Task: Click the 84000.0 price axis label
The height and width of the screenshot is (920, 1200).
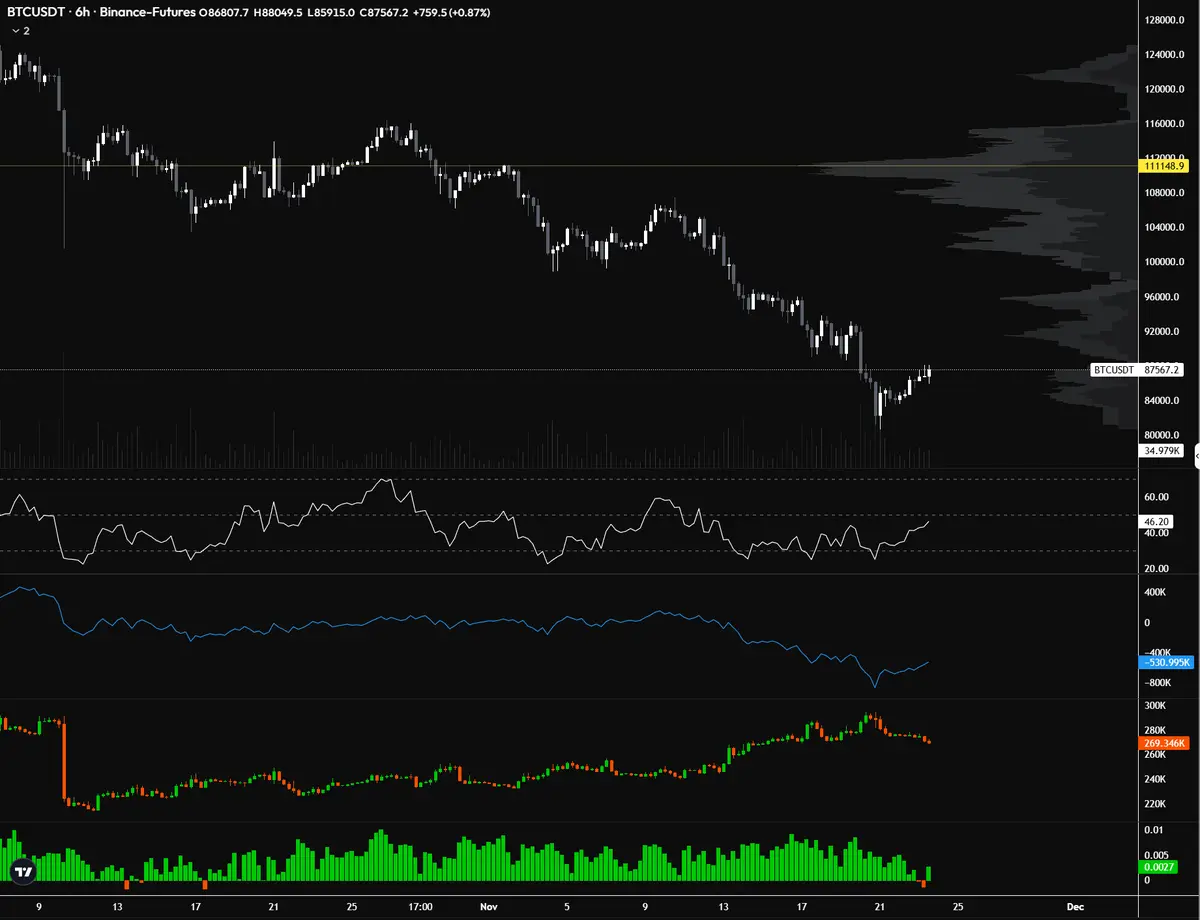Action: coord(1162,401)
